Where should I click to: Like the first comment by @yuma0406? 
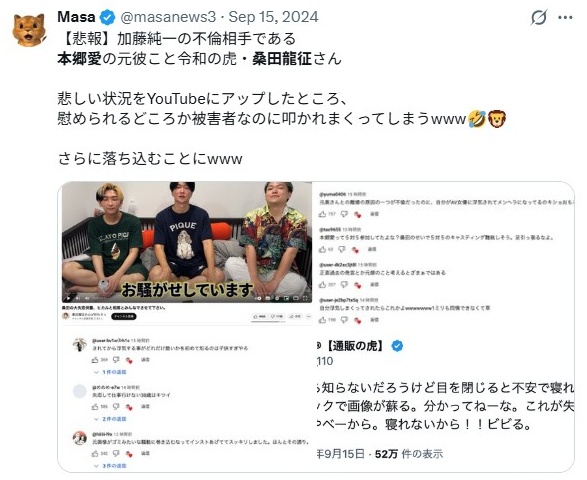[x=322, y=214]
